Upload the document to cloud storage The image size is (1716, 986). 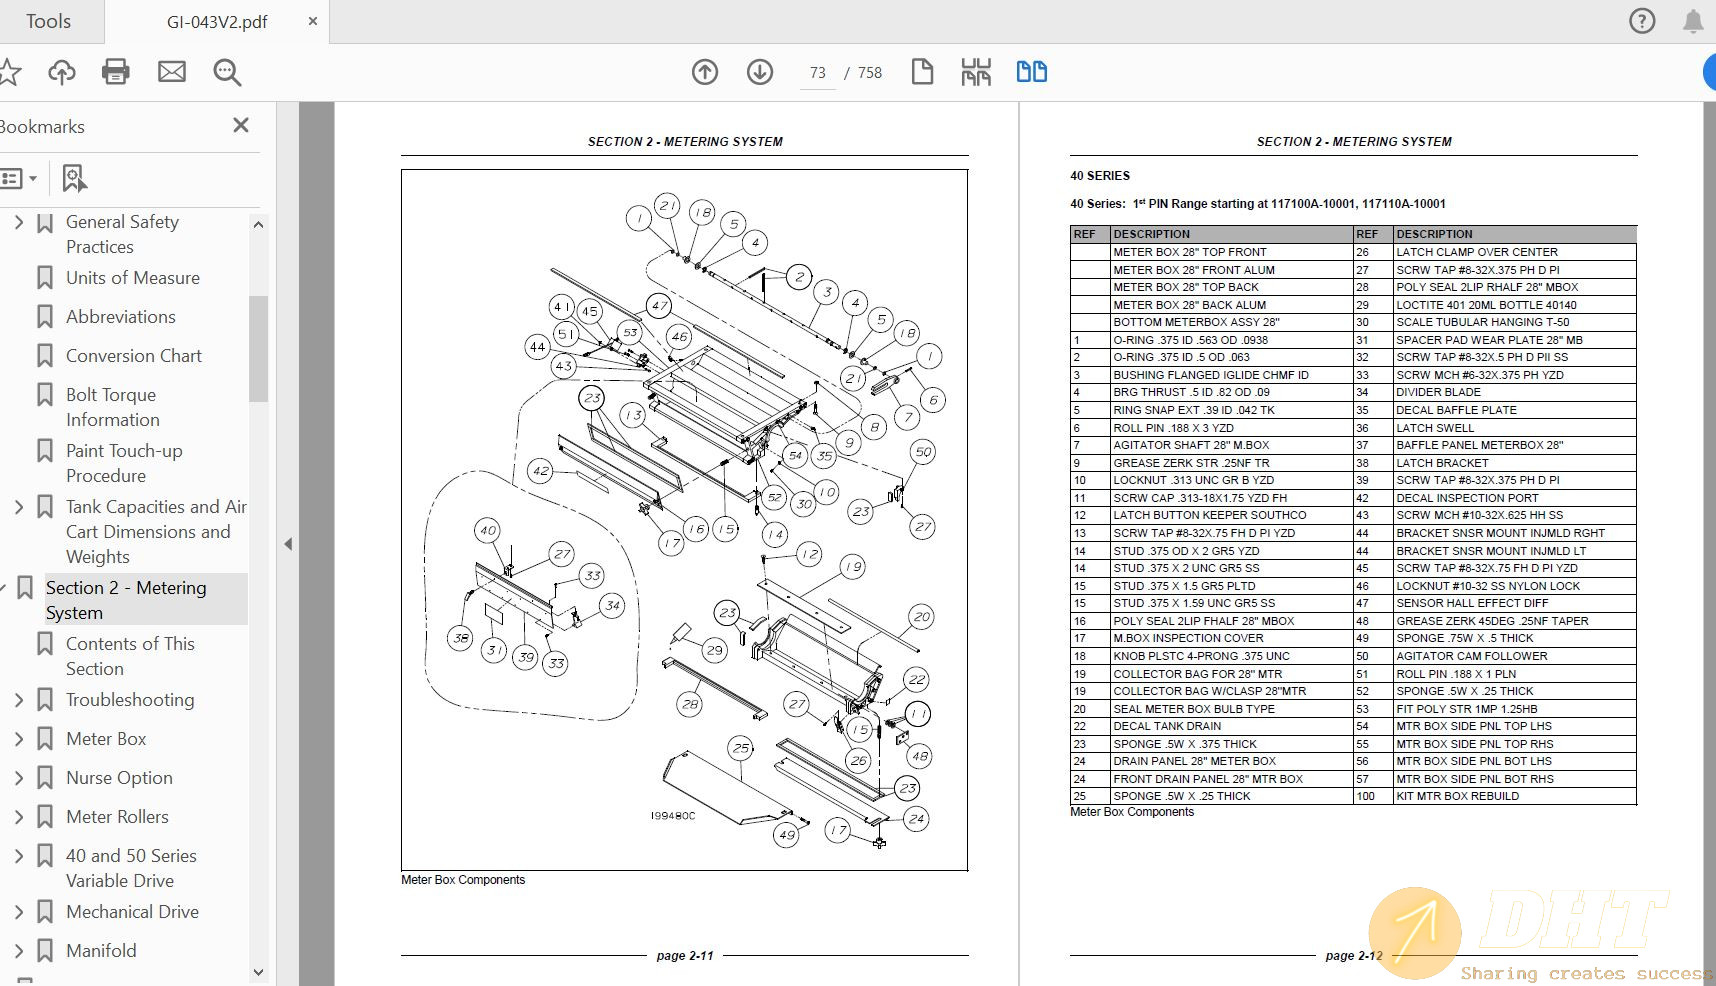[x=62, y=71]
